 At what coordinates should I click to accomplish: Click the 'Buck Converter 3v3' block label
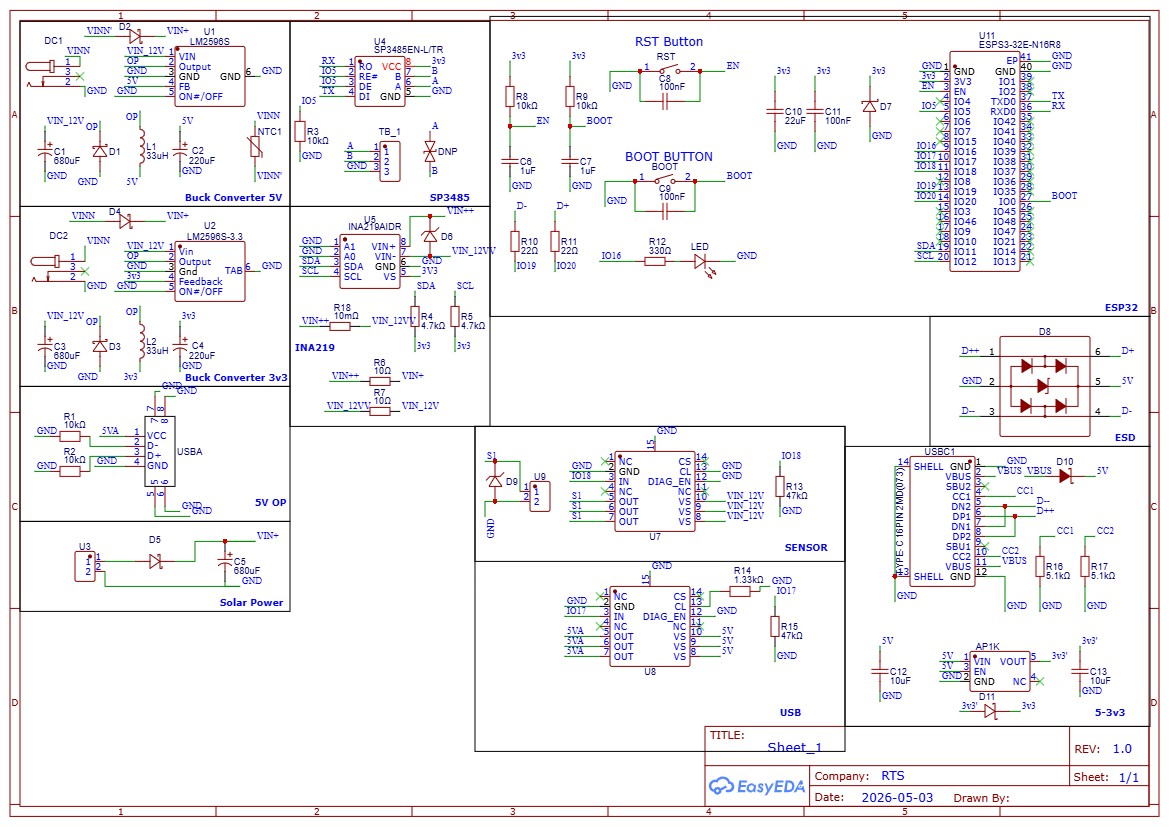click(x=236, y=377)
